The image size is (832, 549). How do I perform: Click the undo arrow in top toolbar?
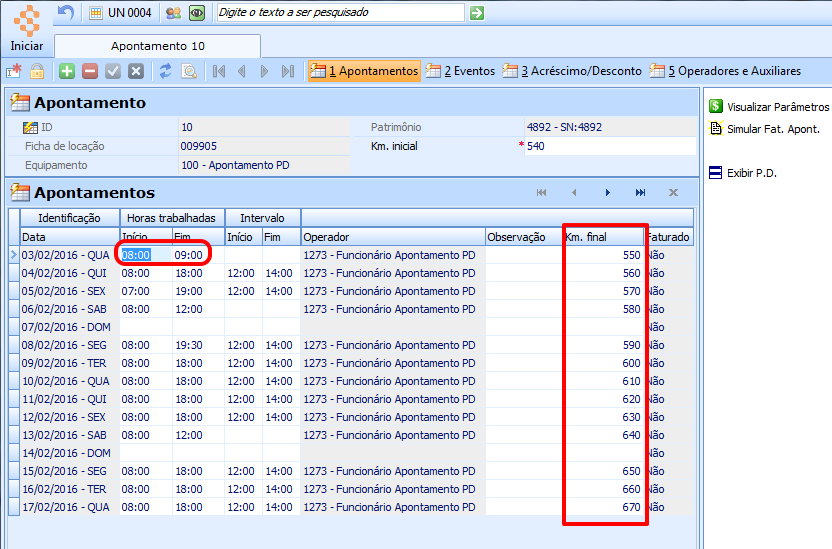point(66,12)
